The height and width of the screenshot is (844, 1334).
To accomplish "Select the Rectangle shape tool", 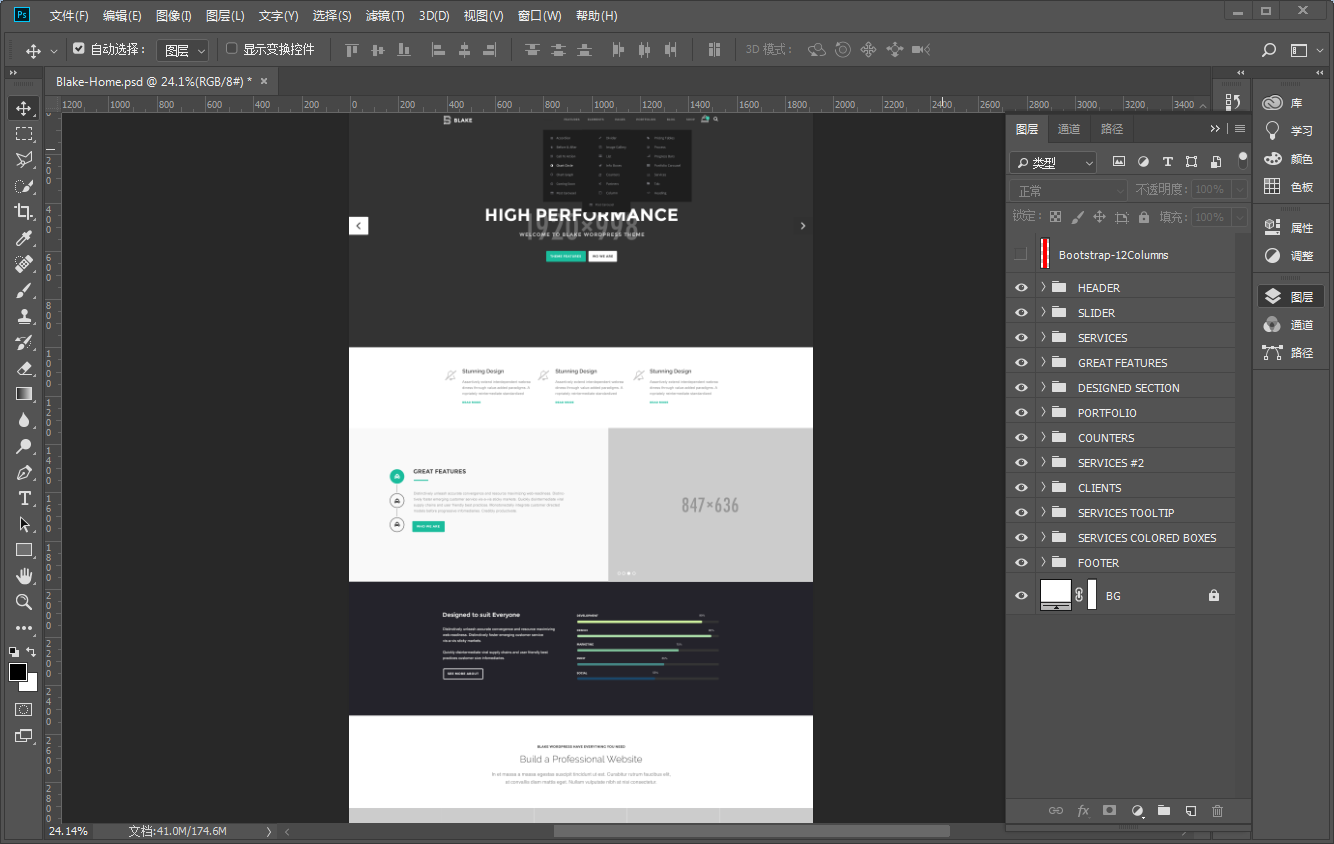I will point(24,550).
